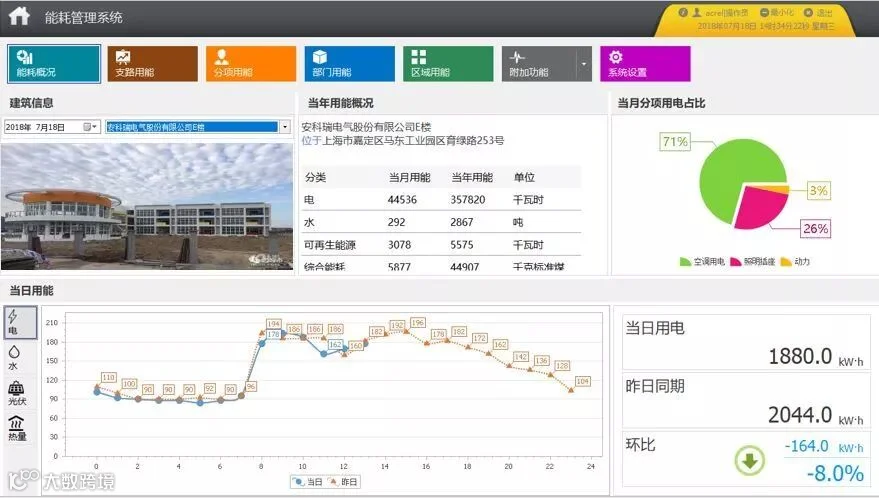879x498 pixels.
Task: Toggle the 当日 series in chart legend
Action: [308, 482]
